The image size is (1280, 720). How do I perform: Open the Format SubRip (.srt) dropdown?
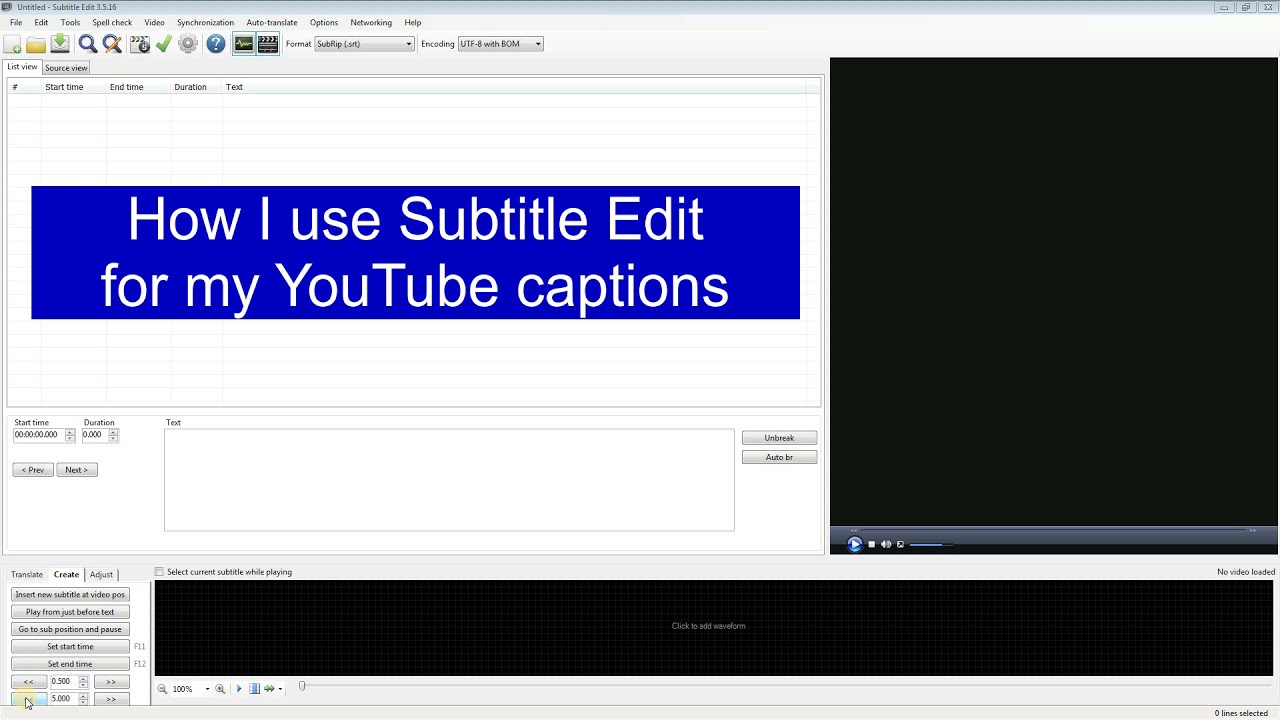click(364, 44)
